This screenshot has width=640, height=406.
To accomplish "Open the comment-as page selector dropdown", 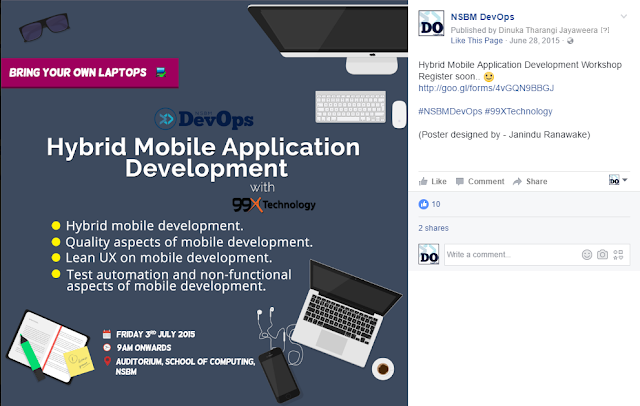I will 618,180.
